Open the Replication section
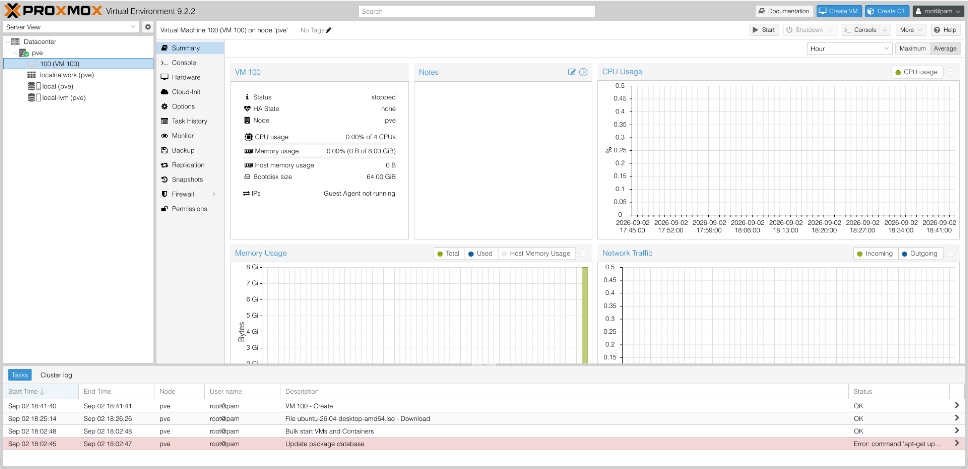Image resolution: width=968 pixels, height=469 pixels. pyautogui.click(x=190, y=165)
